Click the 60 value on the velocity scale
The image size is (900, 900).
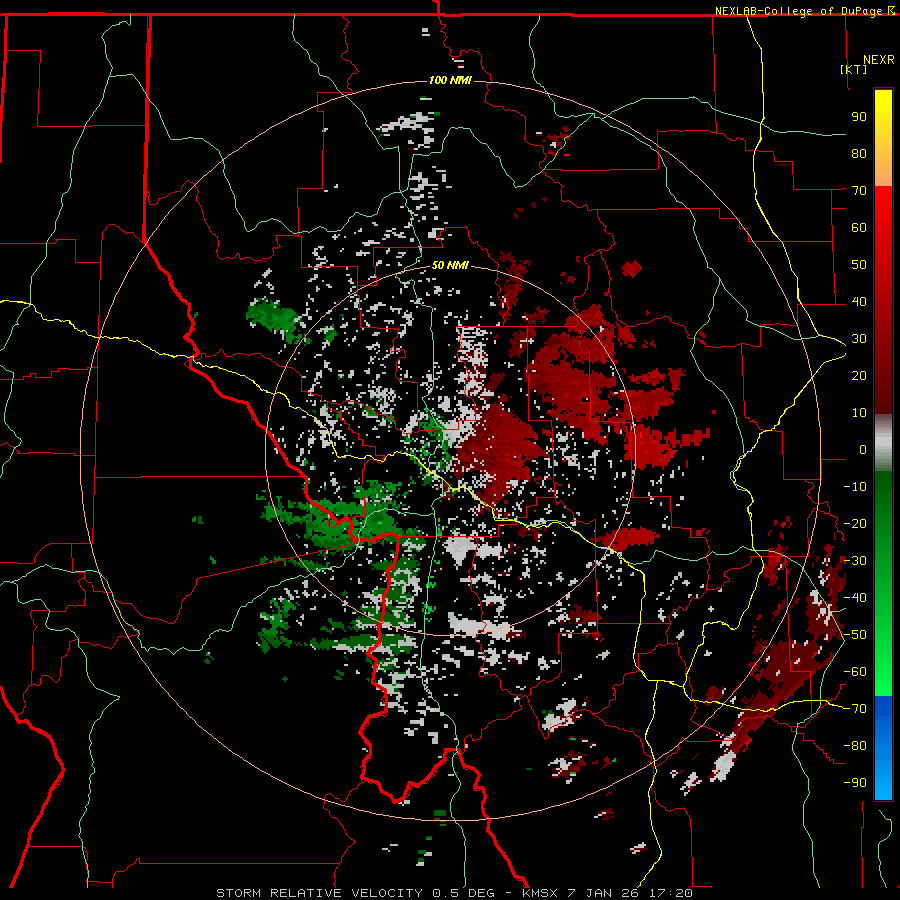(x=859, y=227)
